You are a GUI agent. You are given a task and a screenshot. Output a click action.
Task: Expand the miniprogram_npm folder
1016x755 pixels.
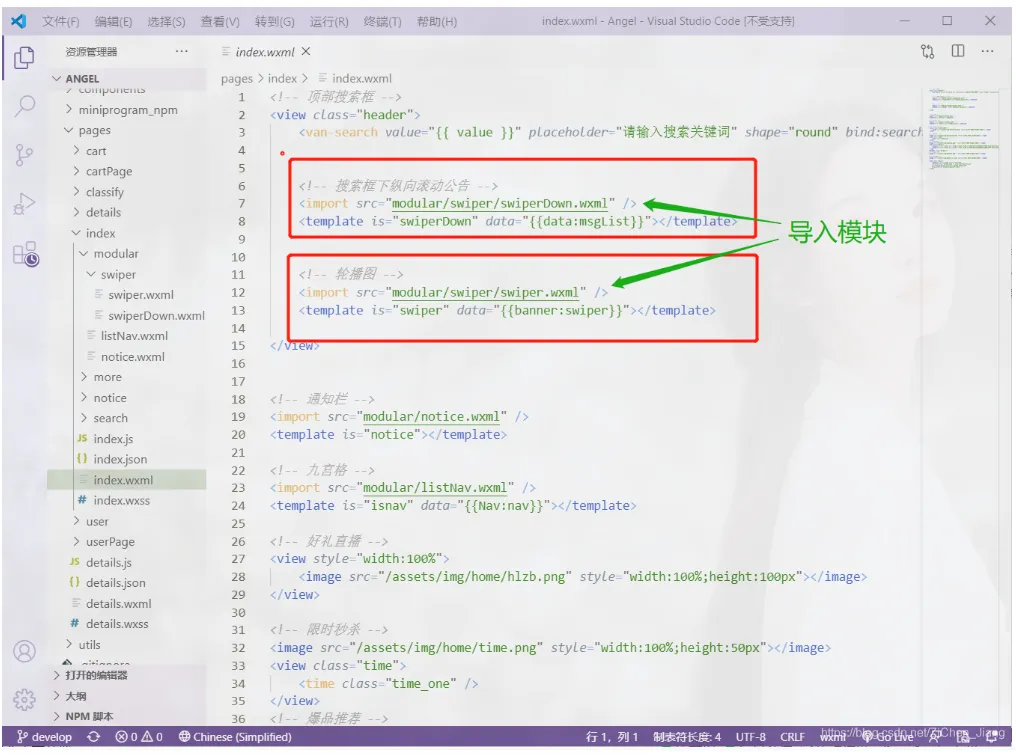(127, 110)
